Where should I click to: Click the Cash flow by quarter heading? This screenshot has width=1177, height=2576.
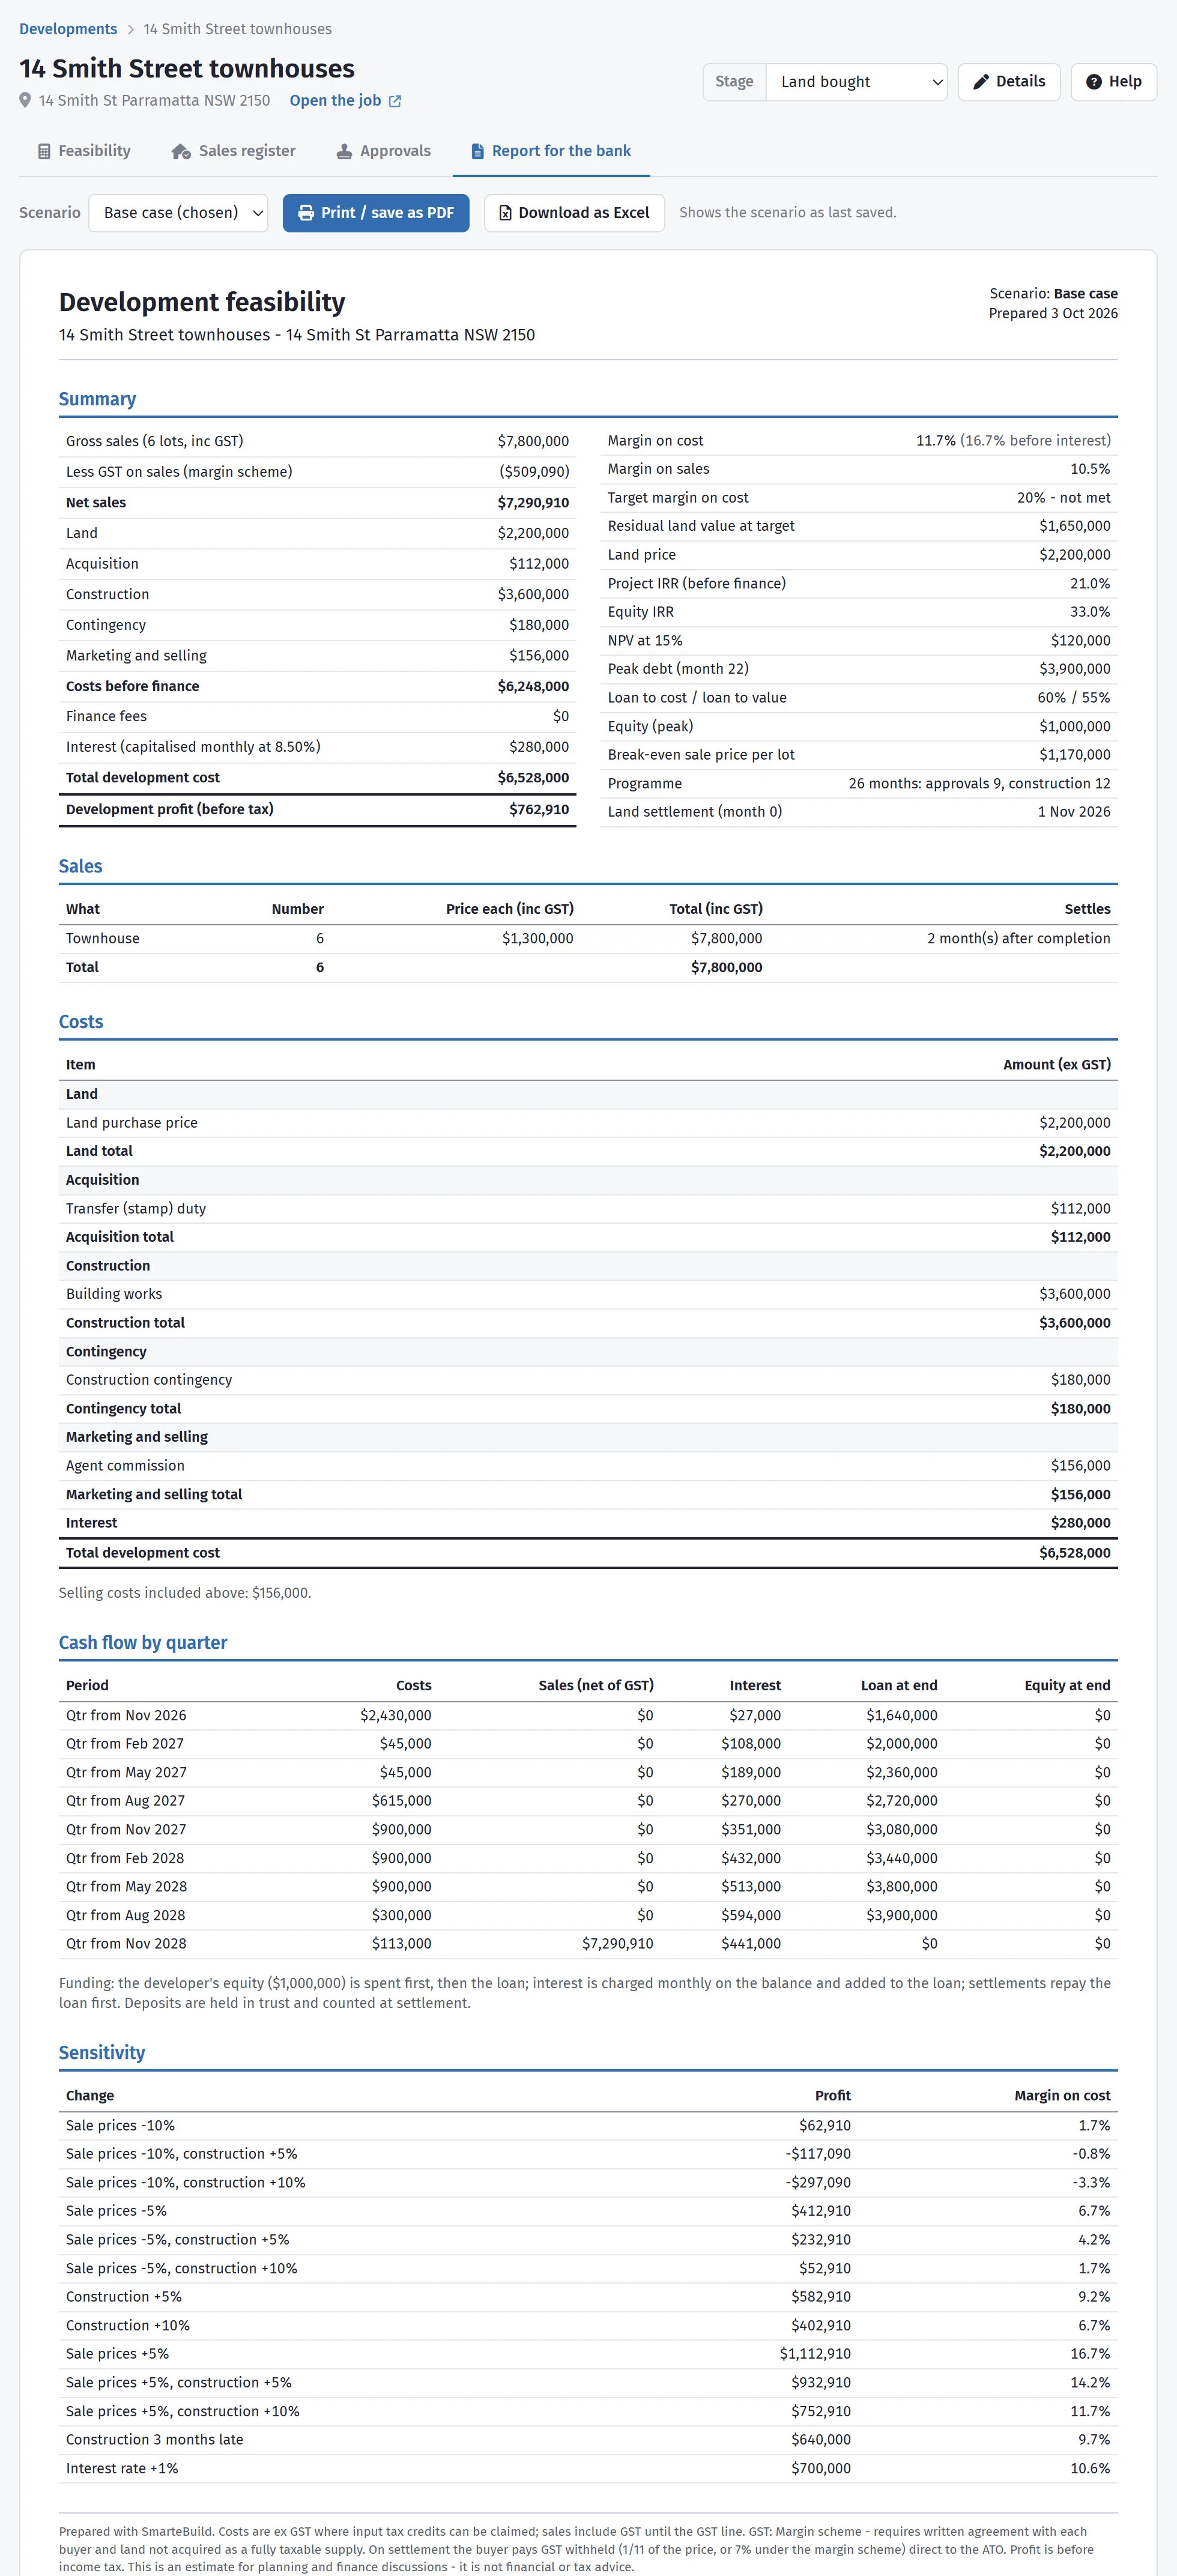click(143, 1643)
